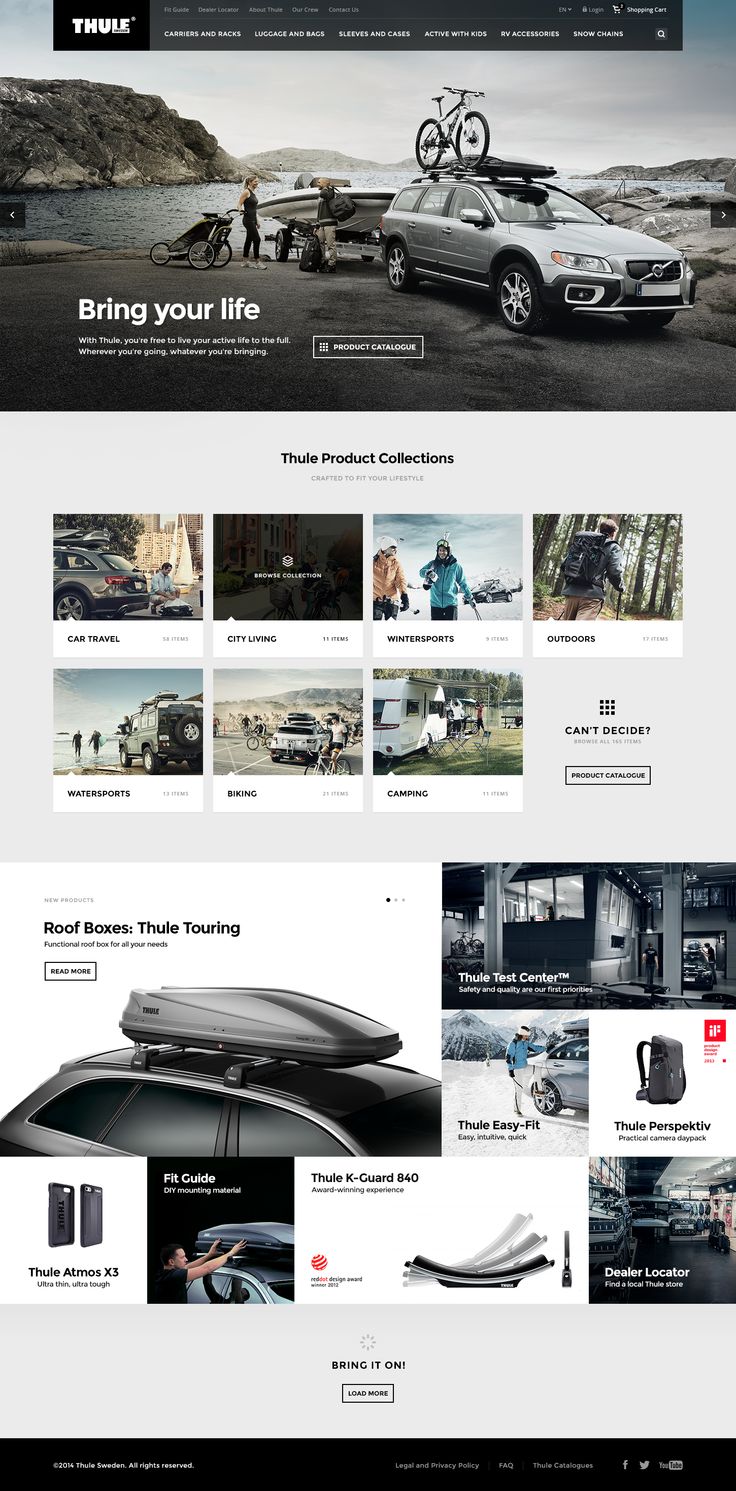This screenshot has height=1491, width=736.
Task: Click the Read More button
Action: coord(70,971)
